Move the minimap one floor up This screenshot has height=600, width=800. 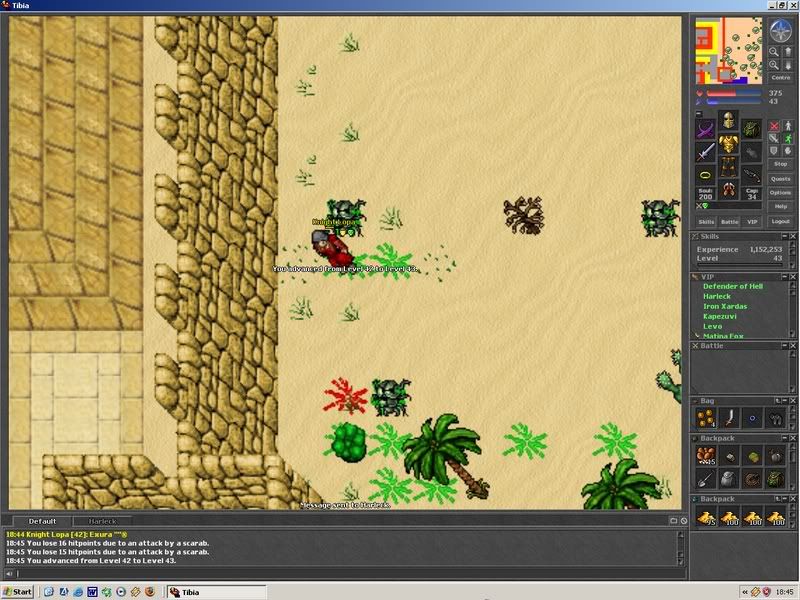click(788, 52)
